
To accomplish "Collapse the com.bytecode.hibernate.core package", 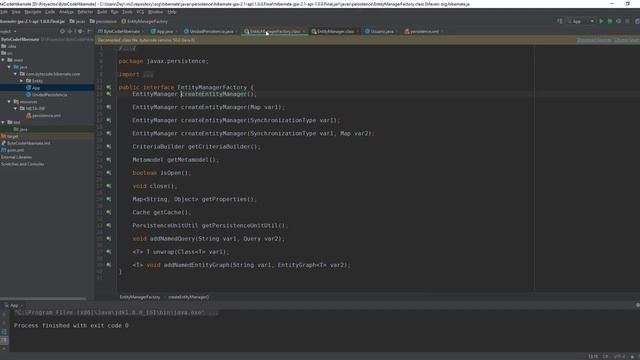I will 16,74.
